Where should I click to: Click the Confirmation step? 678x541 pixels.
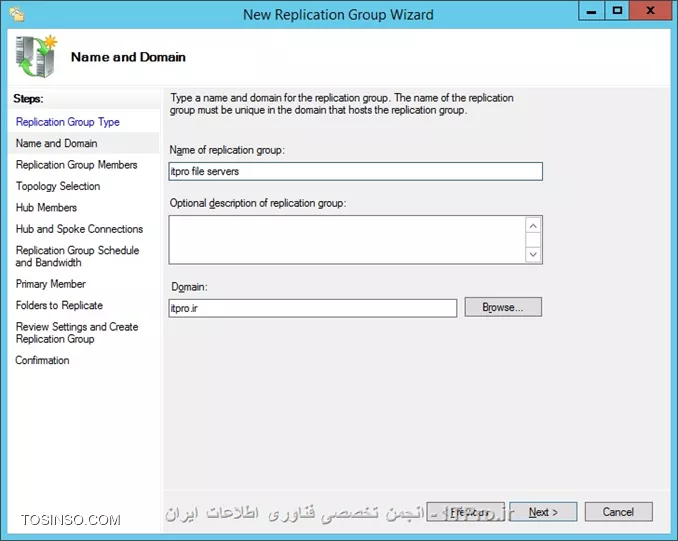pos(42,360)
